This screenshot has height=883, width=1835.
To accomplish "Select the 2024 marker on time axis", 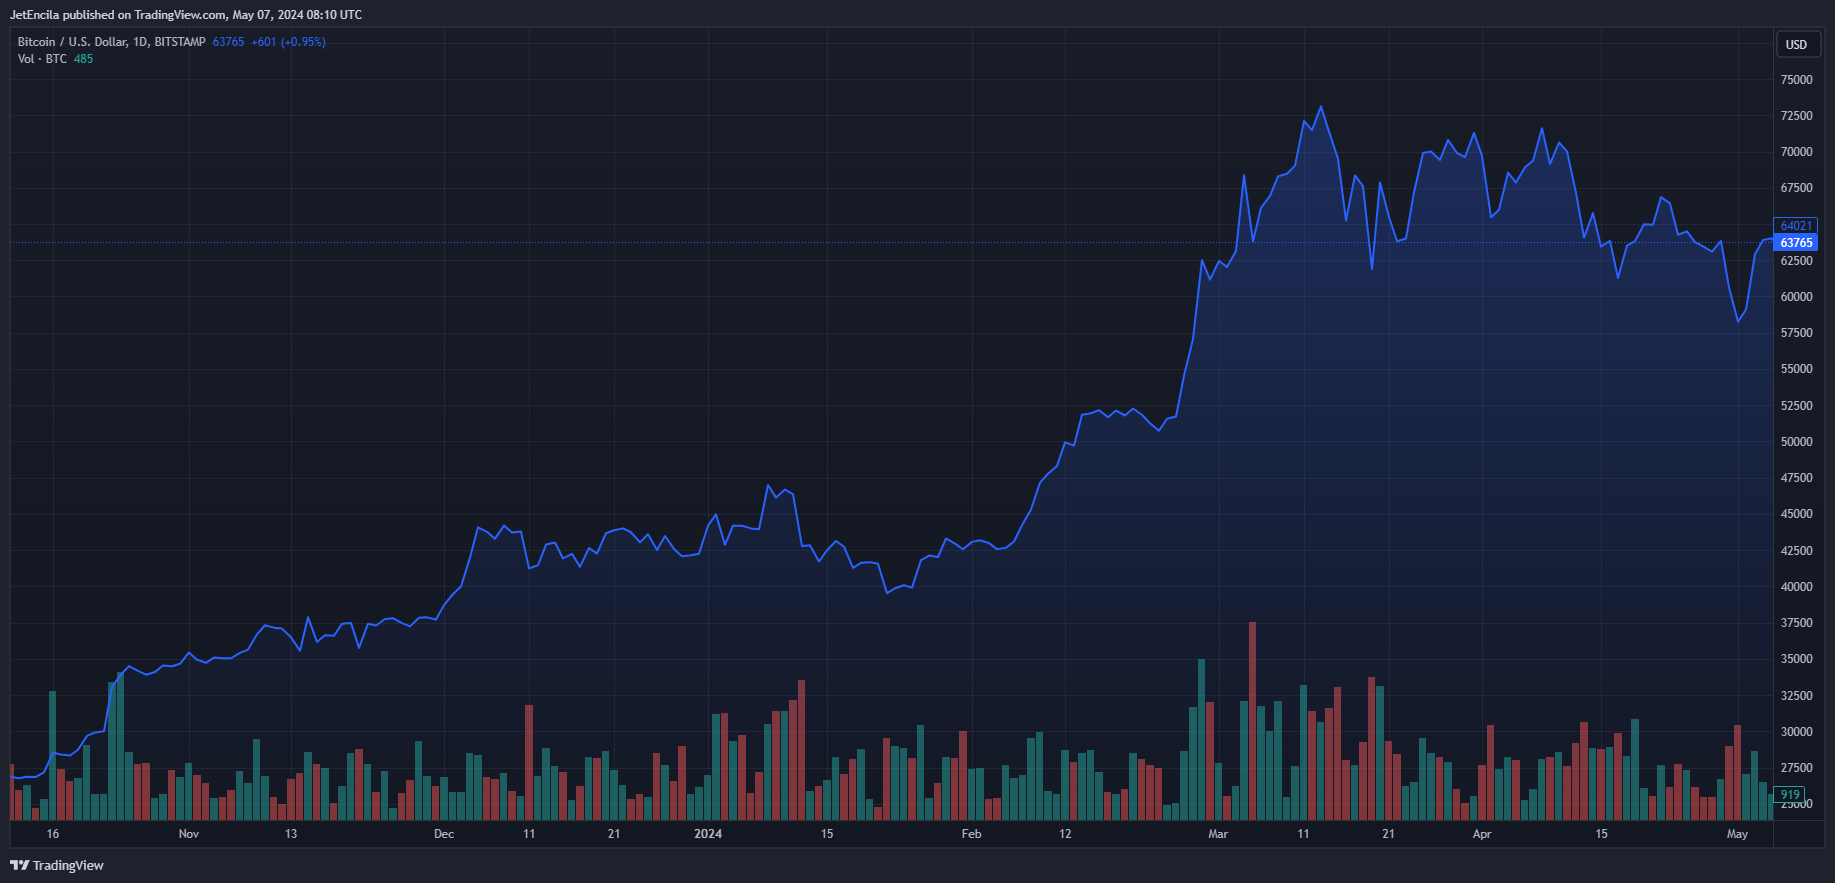I will pyautogui.click(x=708, y=834).
